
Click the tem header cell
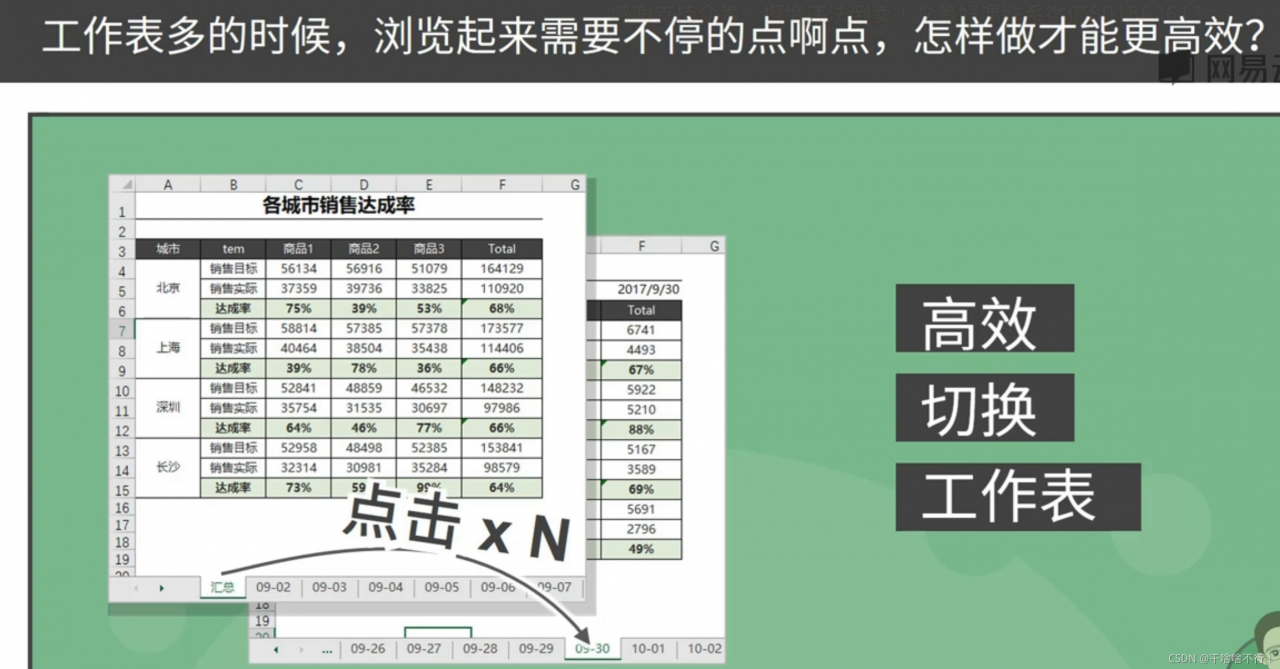pos(233,249)
